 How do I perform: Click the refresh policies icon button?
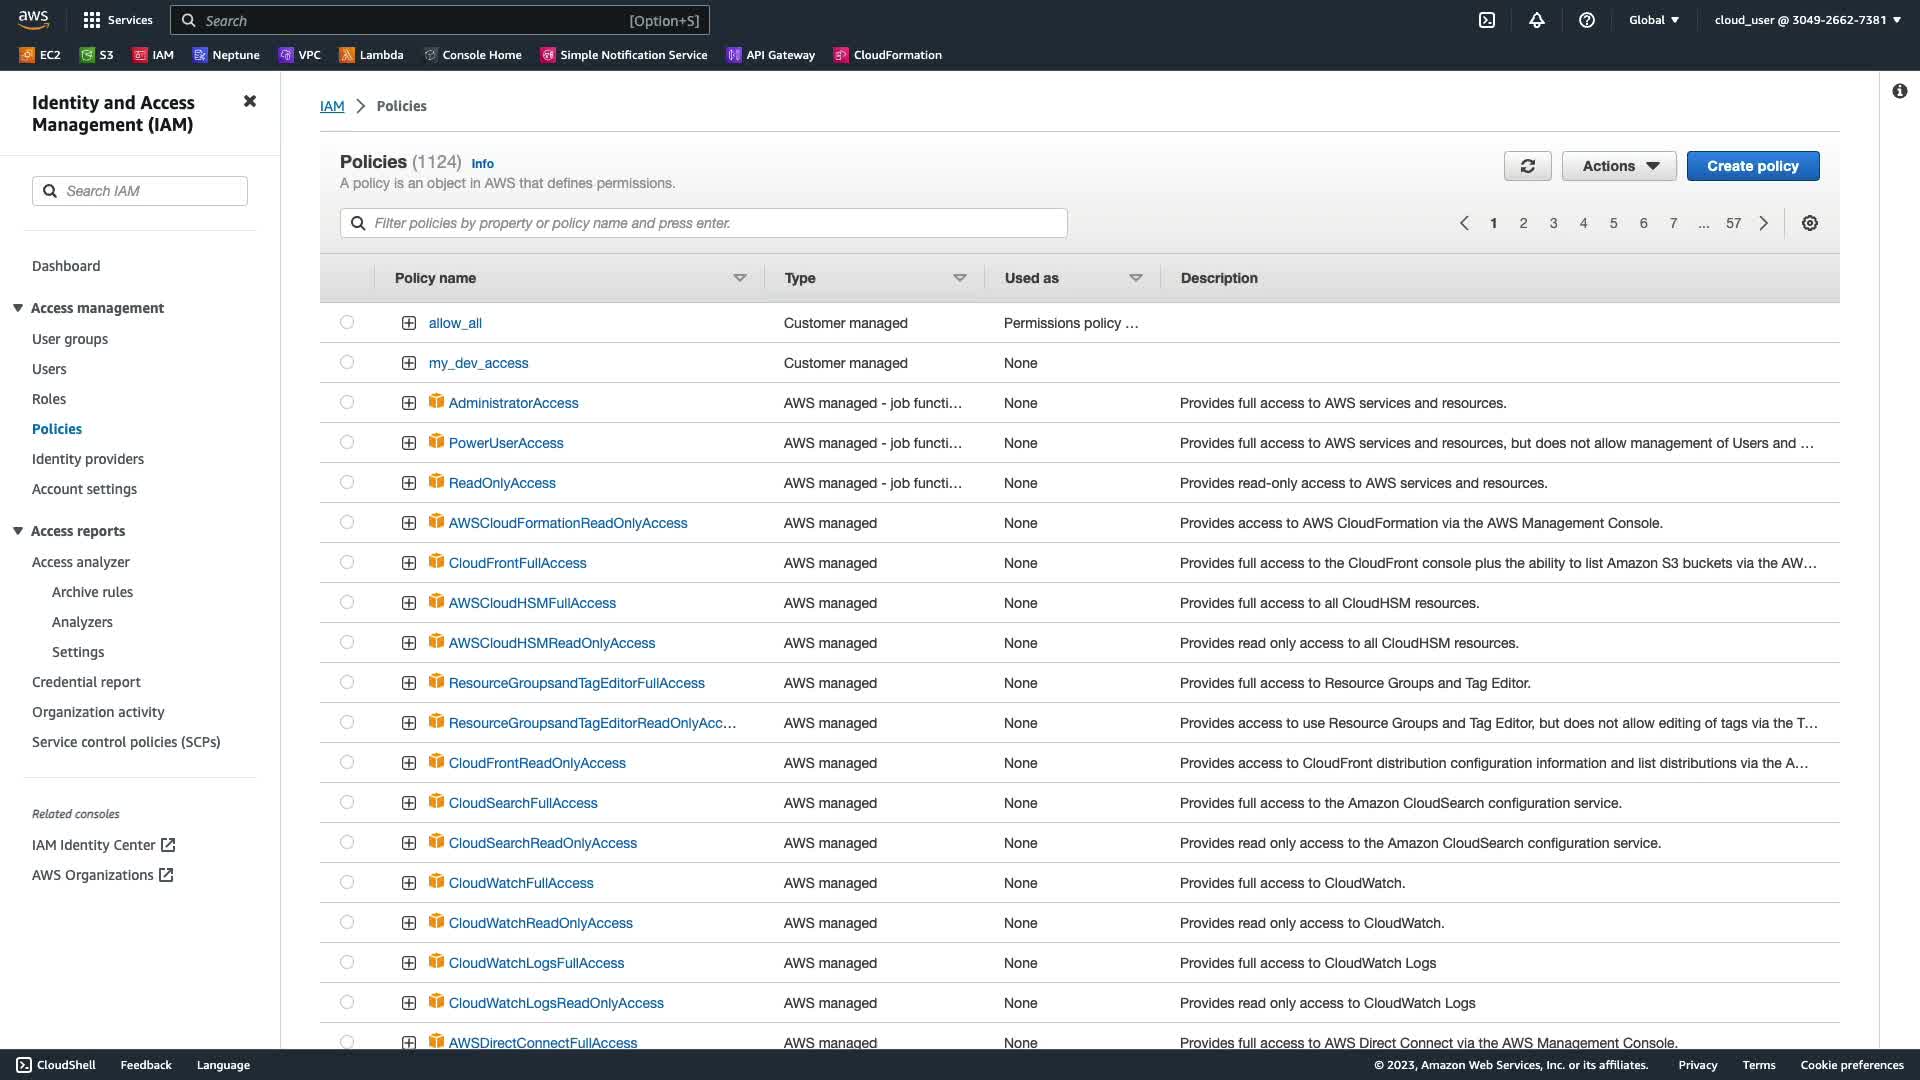coord(1527,166)
